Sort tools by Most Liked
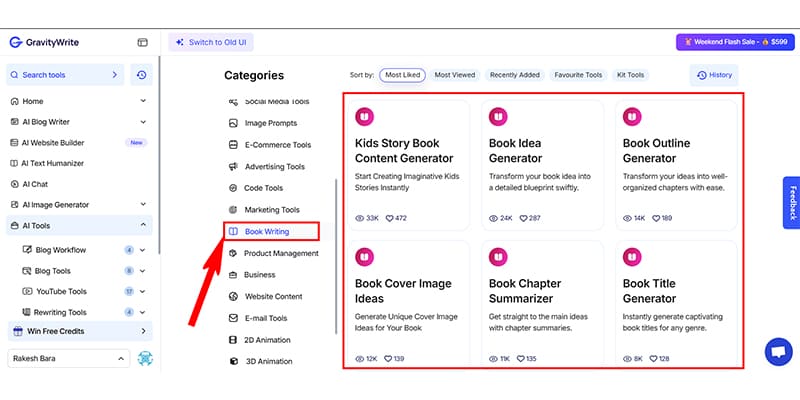 coord(403,75)
